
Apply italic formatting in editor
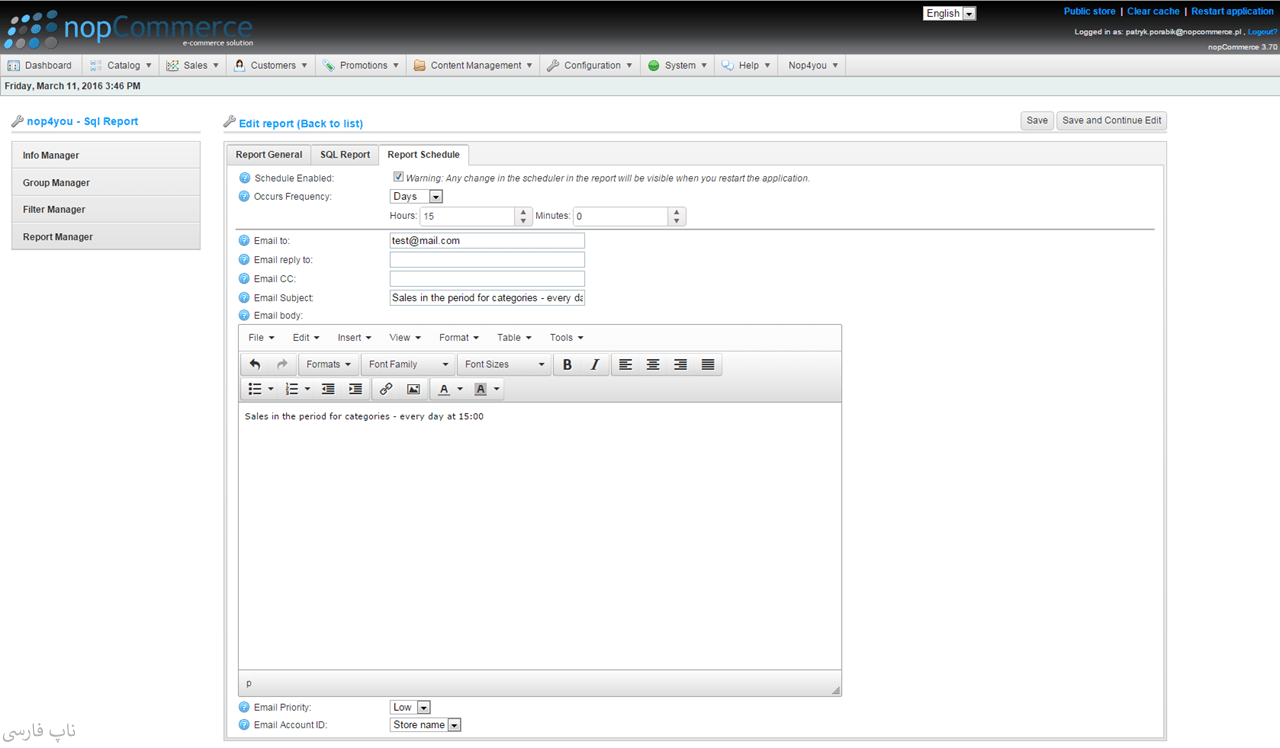pyautogui.click(x=594, y=365)
